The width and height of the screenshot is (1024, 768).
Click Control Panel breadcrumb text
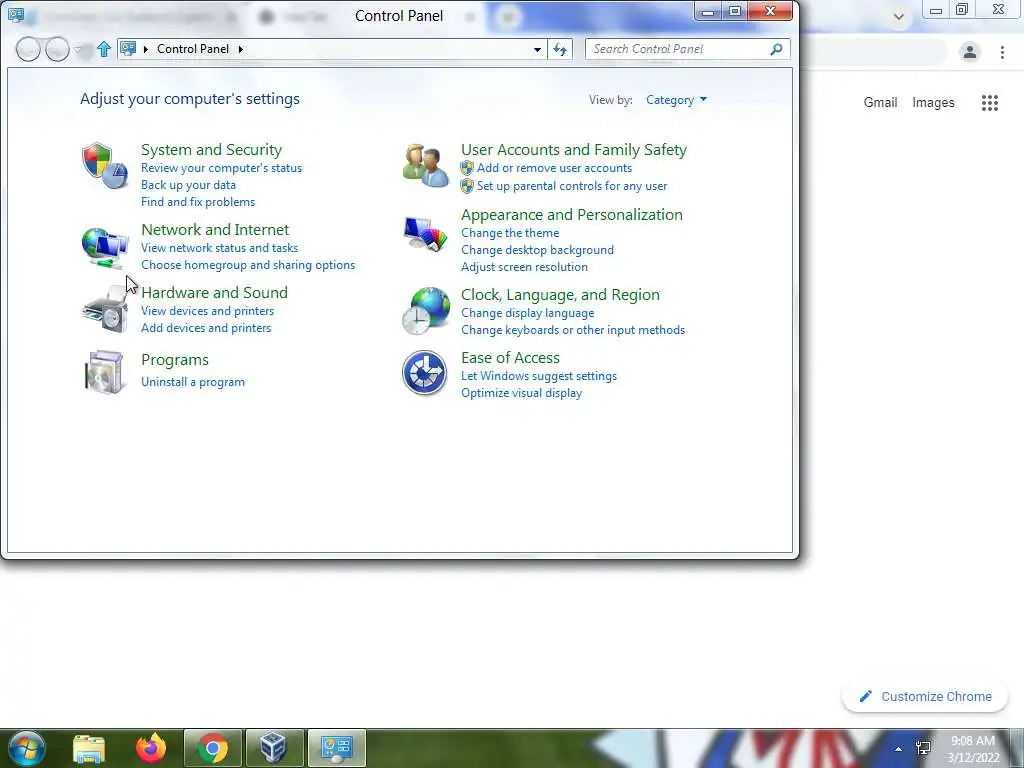click(x=193, y=49)
